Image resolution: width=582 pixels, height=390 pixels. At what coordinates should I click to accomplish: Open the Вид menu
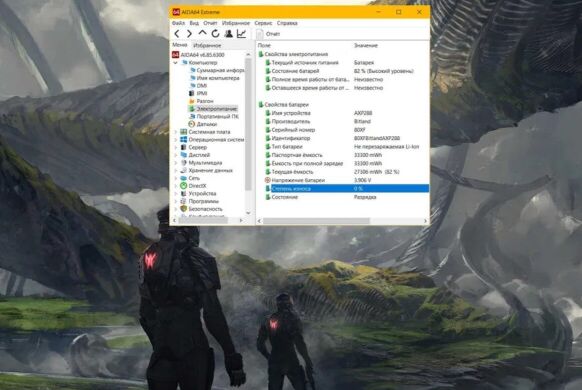pos(194,23)
